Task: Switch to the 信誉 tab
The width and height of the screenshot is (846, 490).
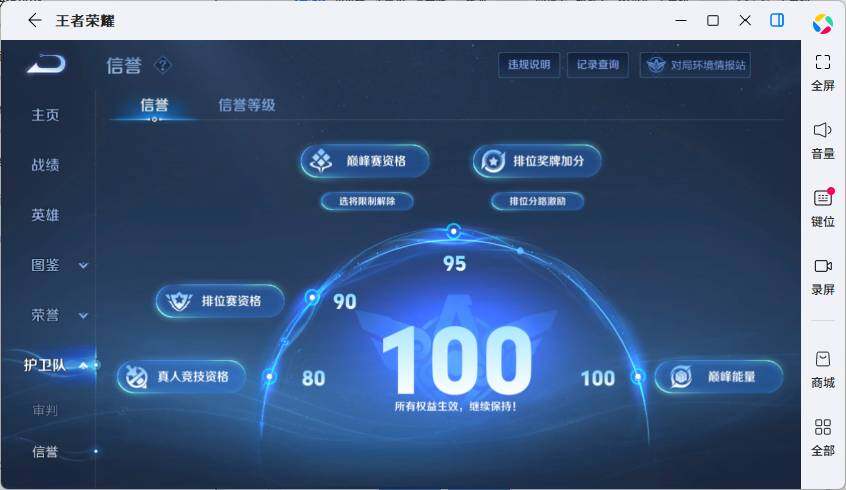Action: point(154,105)
